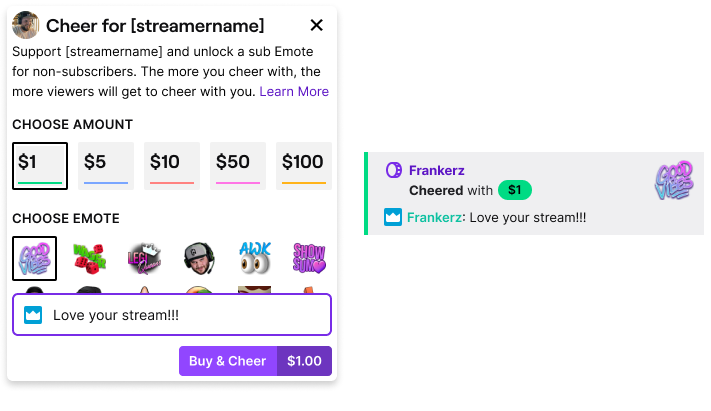Pick the Show Sum heart emote
The image size is (711, 411).
pyautogui.click(x=308, y=259)
